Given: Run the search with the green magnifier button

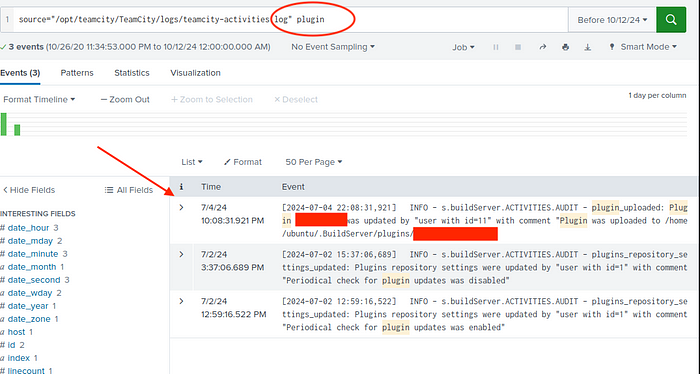Looking at the screenshot, I should tap(671, 20).
